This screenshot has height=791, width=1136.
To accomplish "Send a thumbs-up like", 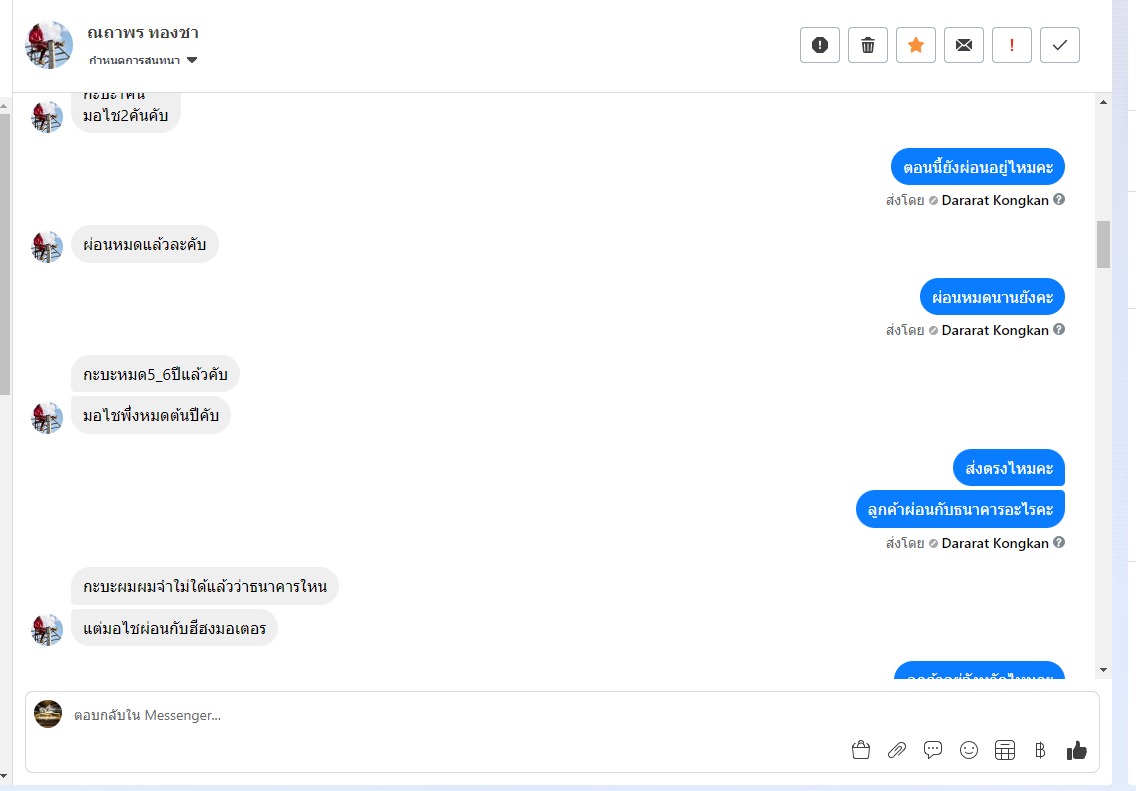I will click(x=1077, y=750).
